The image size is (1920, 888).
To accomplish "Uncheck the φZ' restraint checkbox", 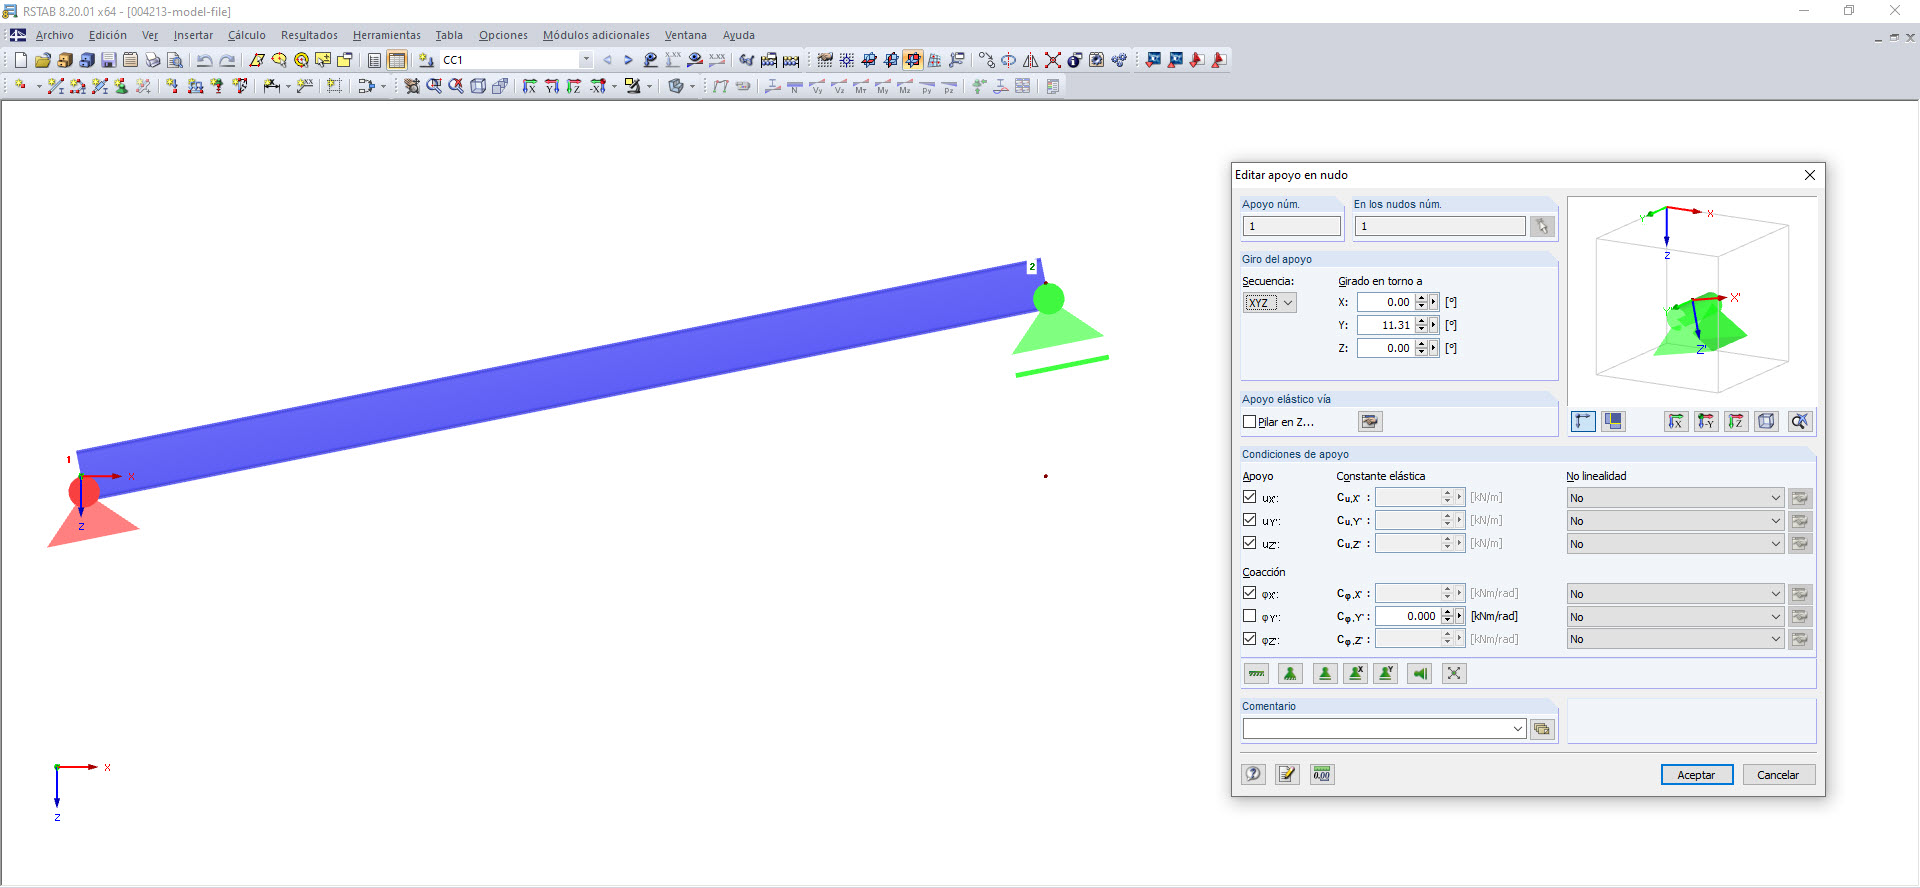I will [x=1249, y=639].
